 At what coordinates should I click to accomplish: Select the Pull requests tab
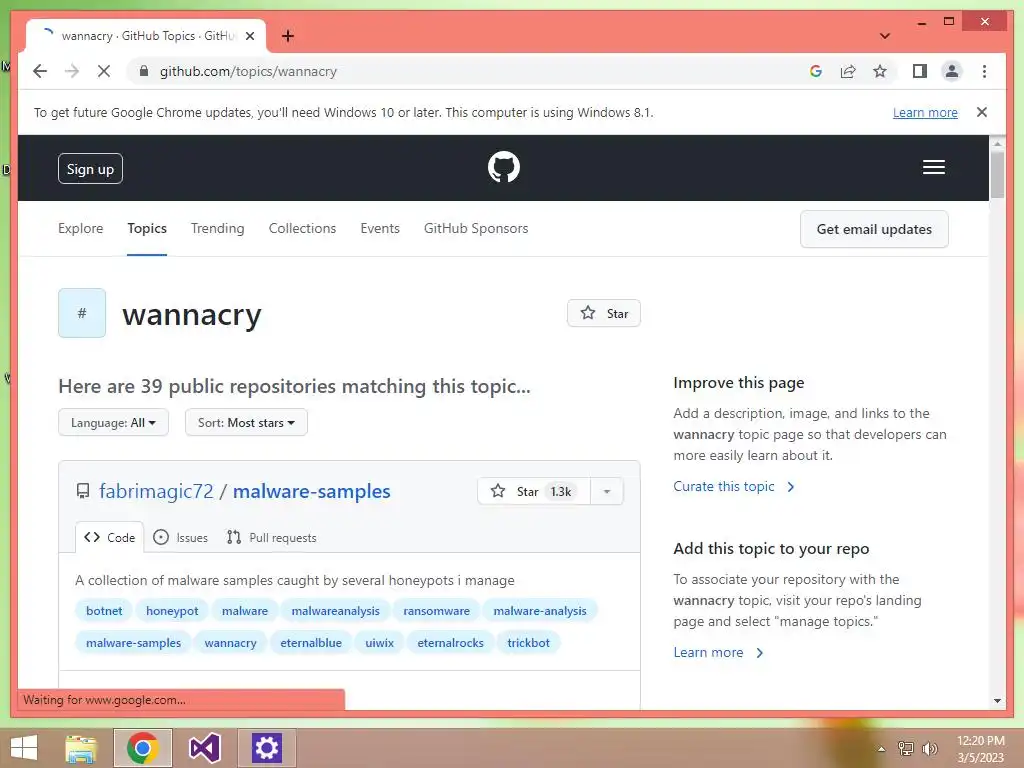point(271,537)
